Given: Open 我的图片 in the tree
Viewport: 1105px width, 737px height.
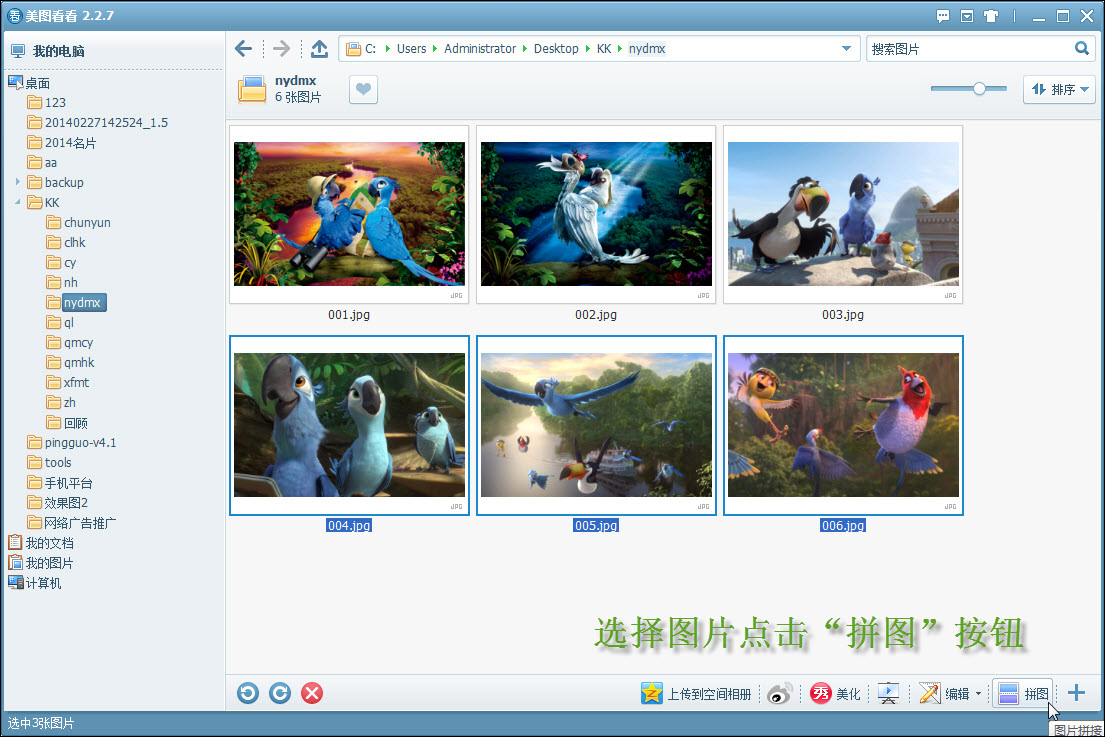Looking at the screenshot, I should [49, 563].
